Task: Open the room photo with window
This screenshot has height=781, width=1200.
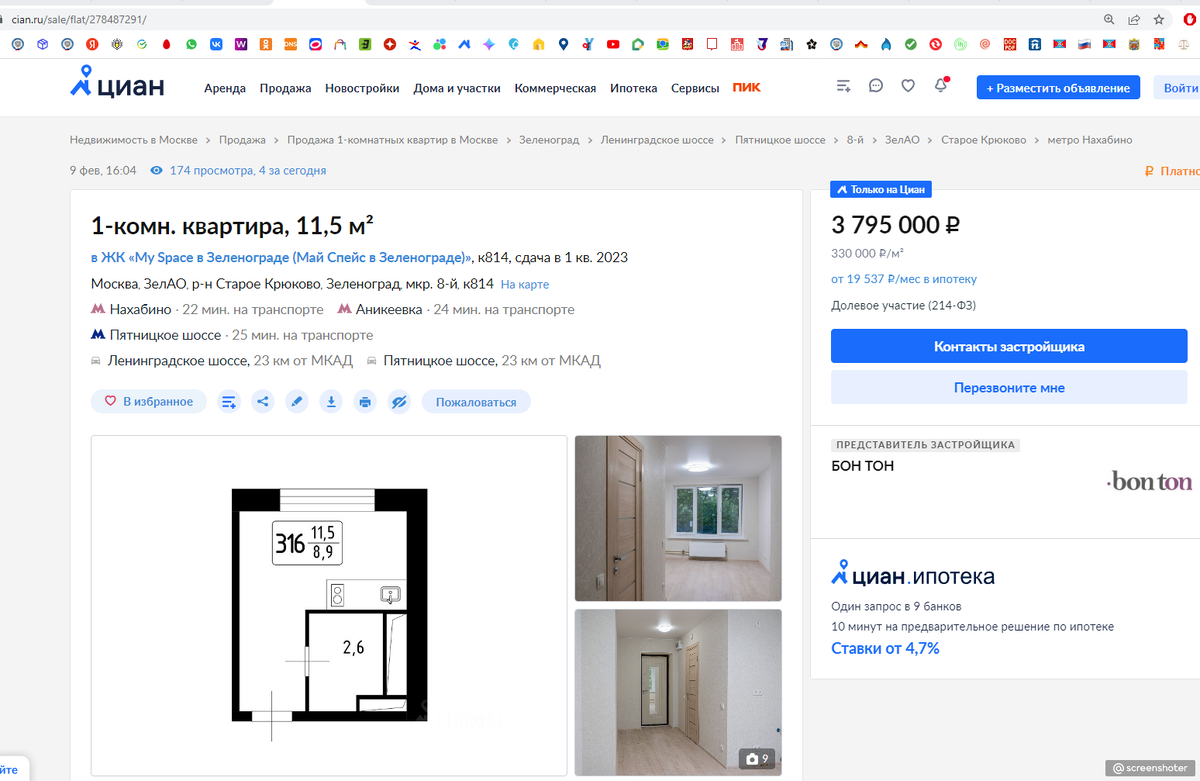Action: [678, 518]
